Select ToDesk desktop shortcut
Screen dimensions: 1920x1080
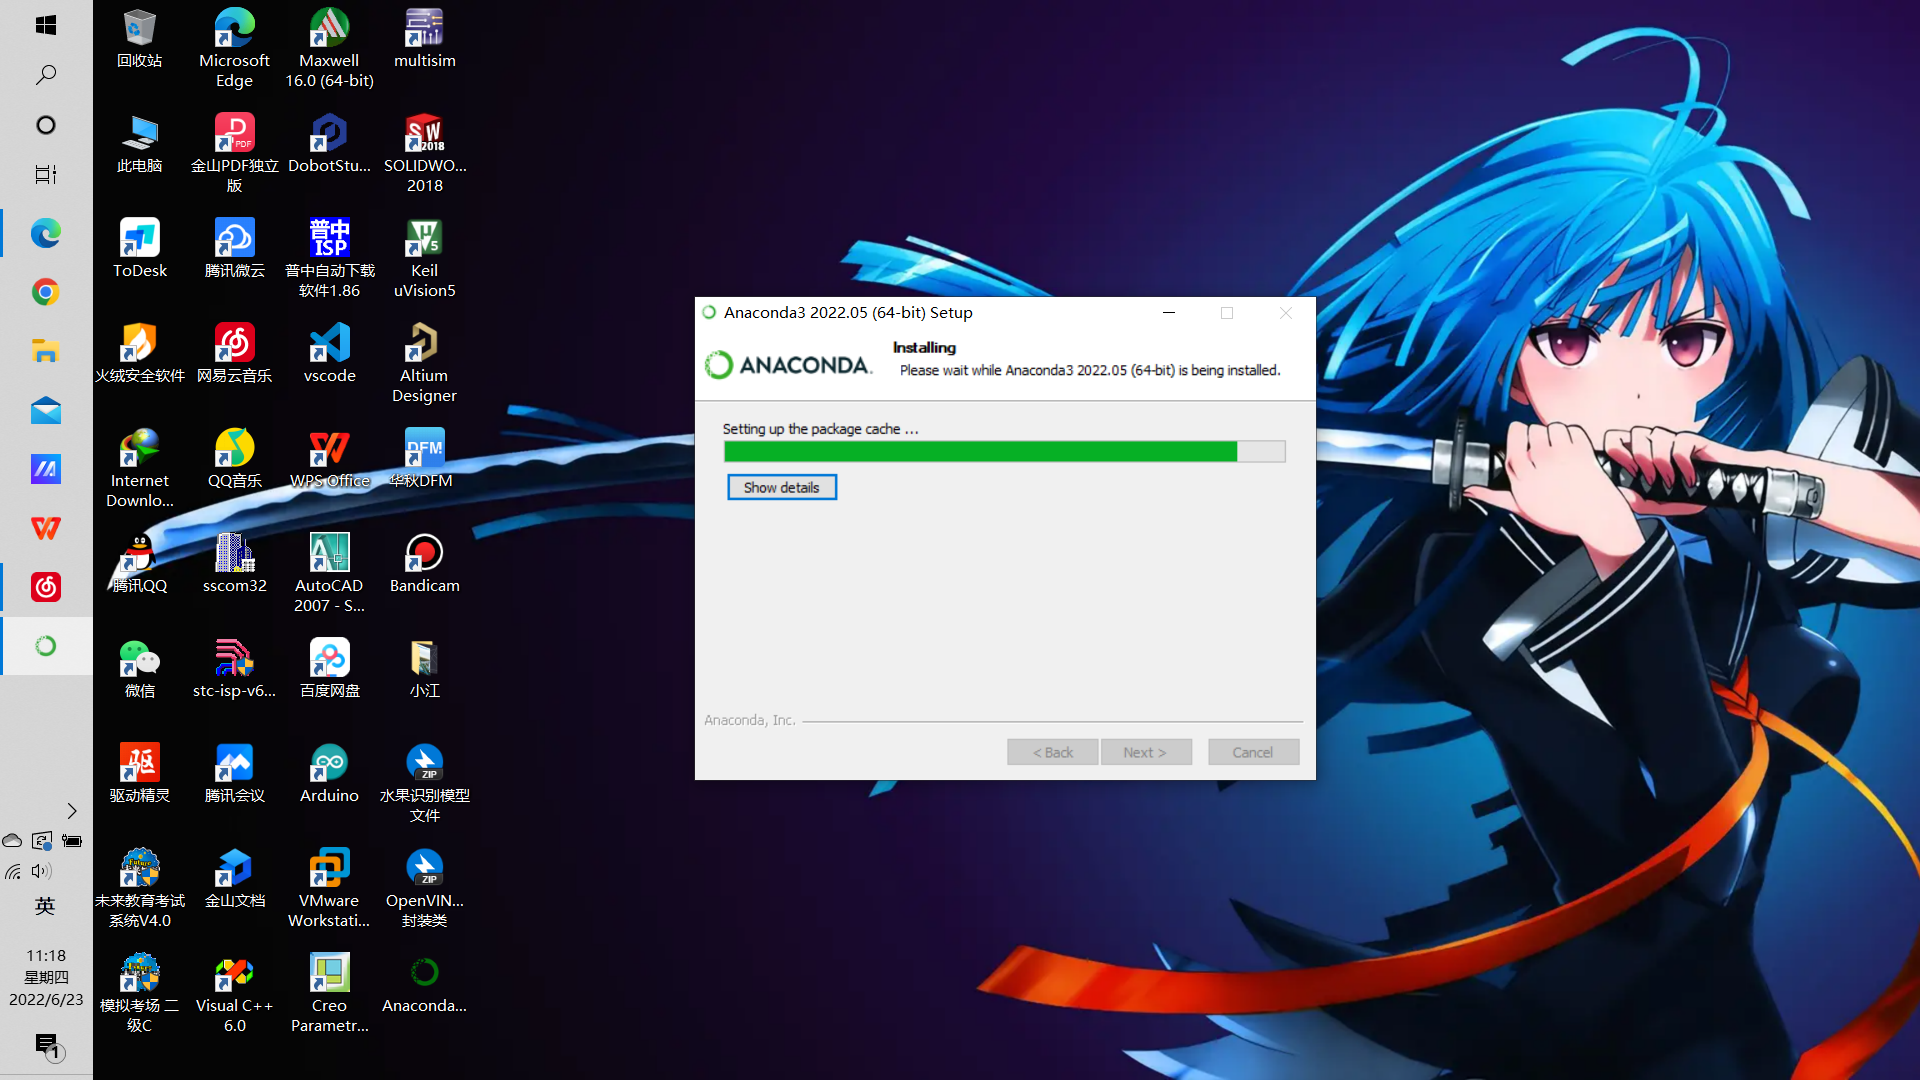coord(140,250)
